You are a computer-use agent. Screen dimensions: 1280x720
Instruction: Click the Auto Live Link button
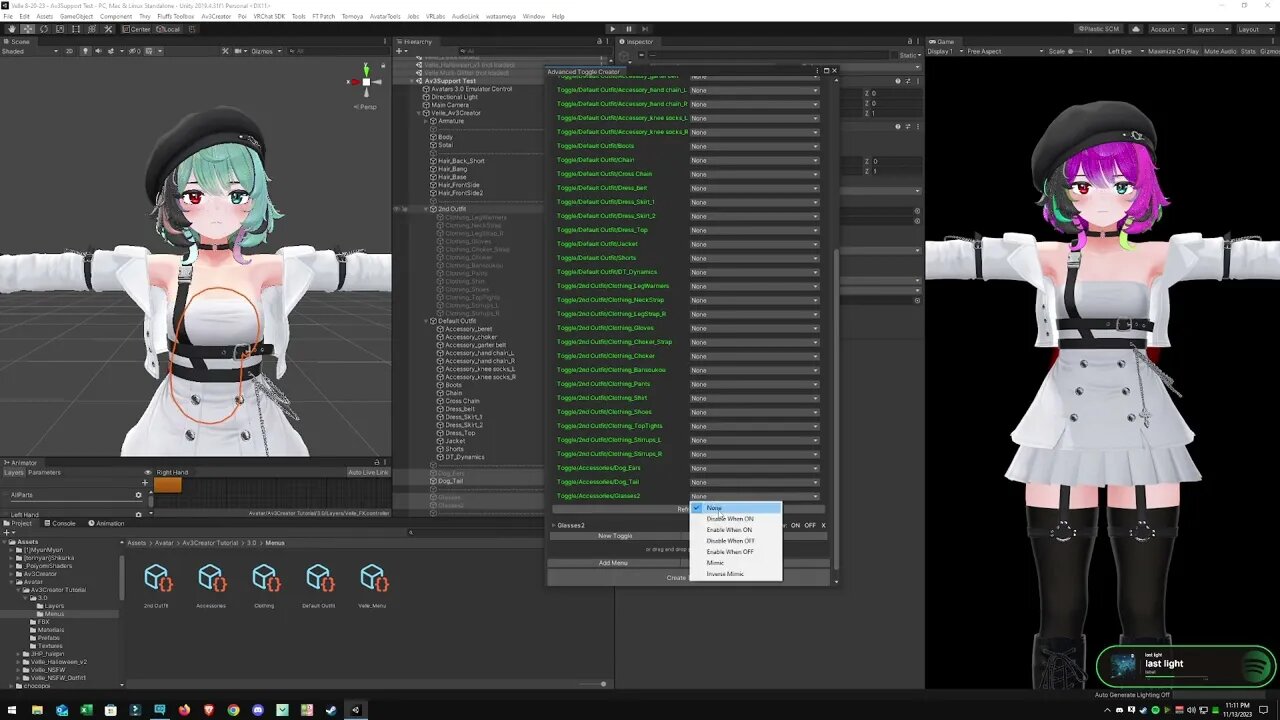(368, 472)
